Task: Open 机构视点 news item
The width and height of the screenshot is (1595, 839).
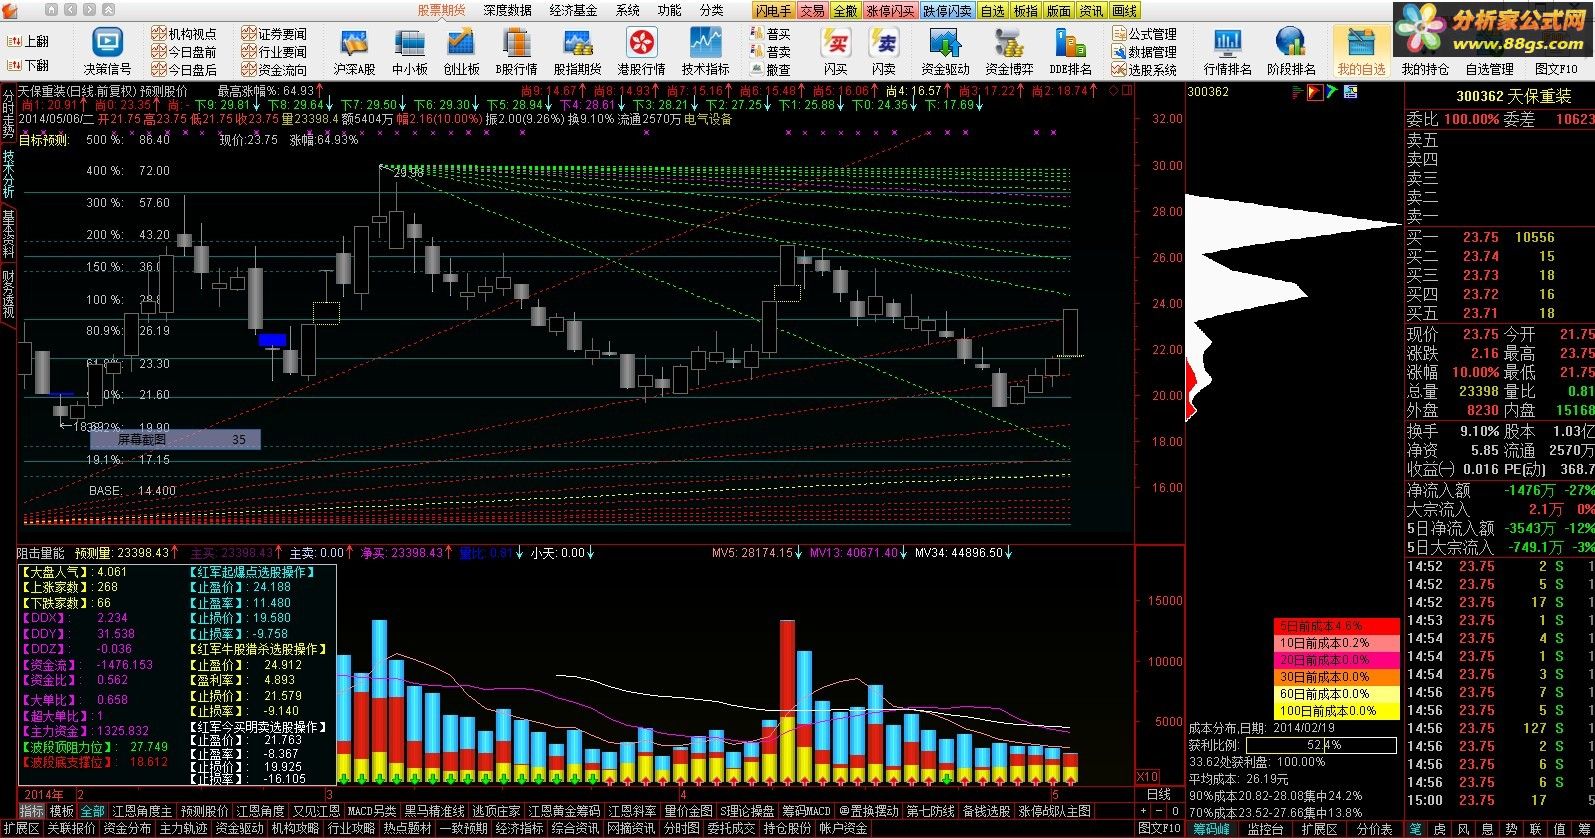Action: point(184,34)
